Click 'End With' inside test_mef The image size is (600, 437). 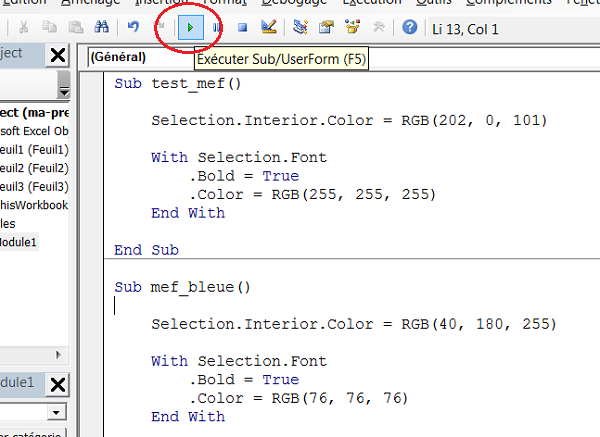click(188, 213)
